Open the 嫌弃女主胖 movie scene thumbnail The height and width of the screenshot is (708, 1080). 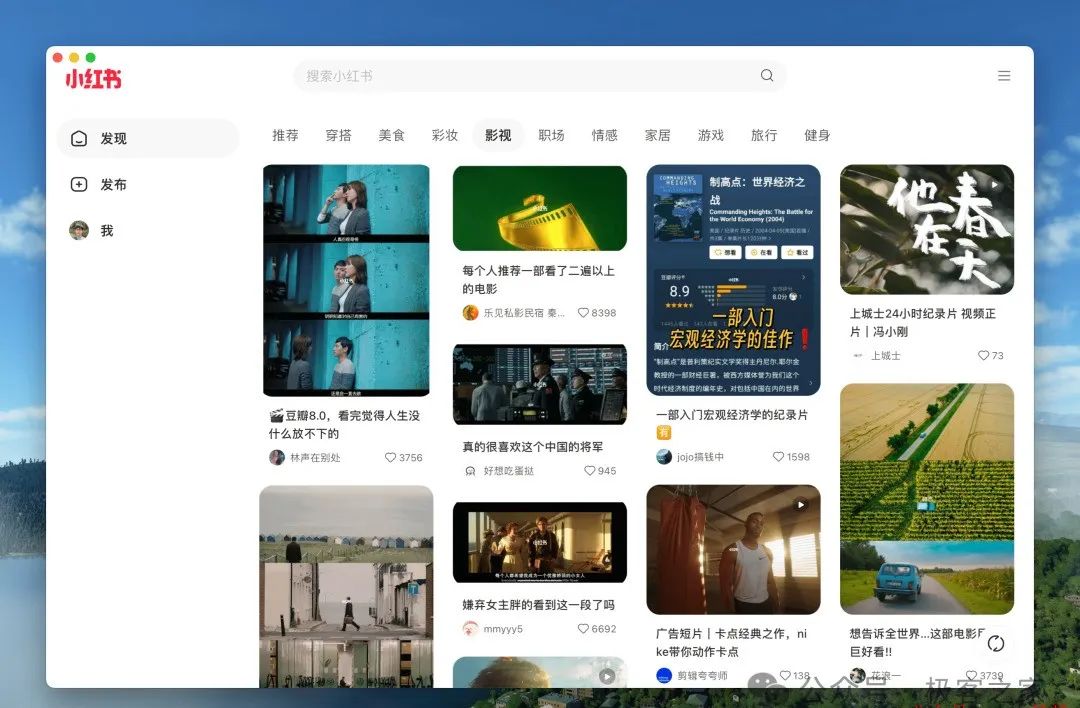540,543
